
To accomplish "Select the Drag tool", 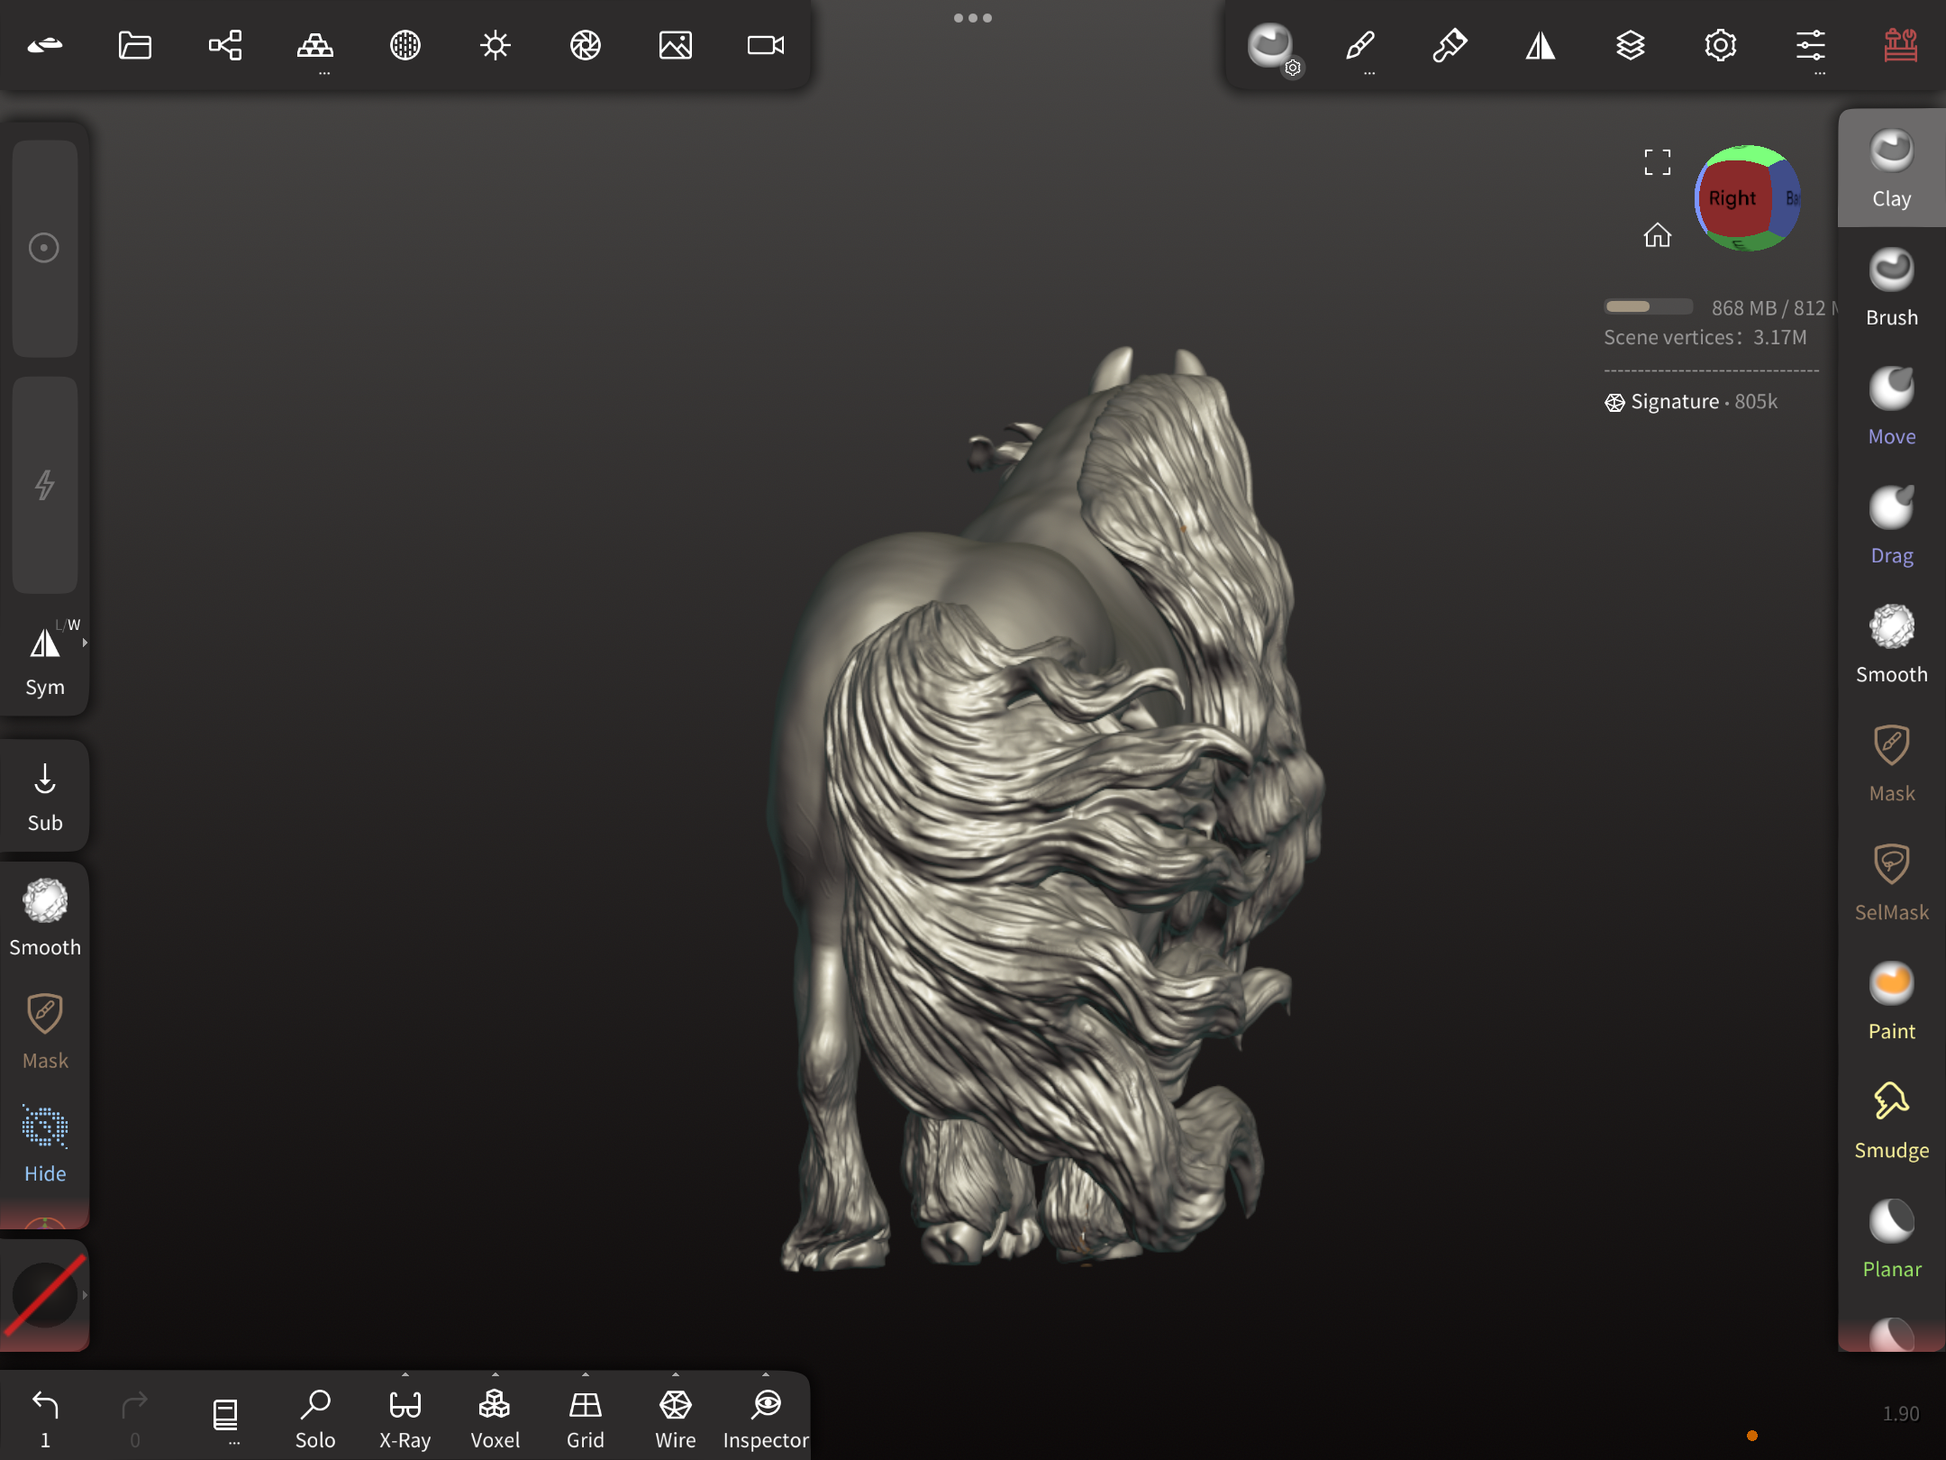I will coord(1890,526).
